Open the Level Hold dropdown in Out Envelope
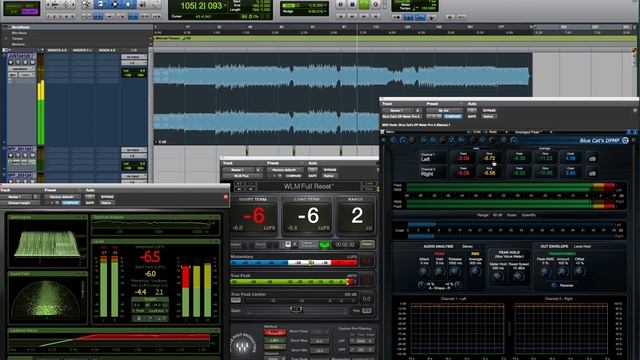This screenshot has height=360, width=640. point(583,247)
